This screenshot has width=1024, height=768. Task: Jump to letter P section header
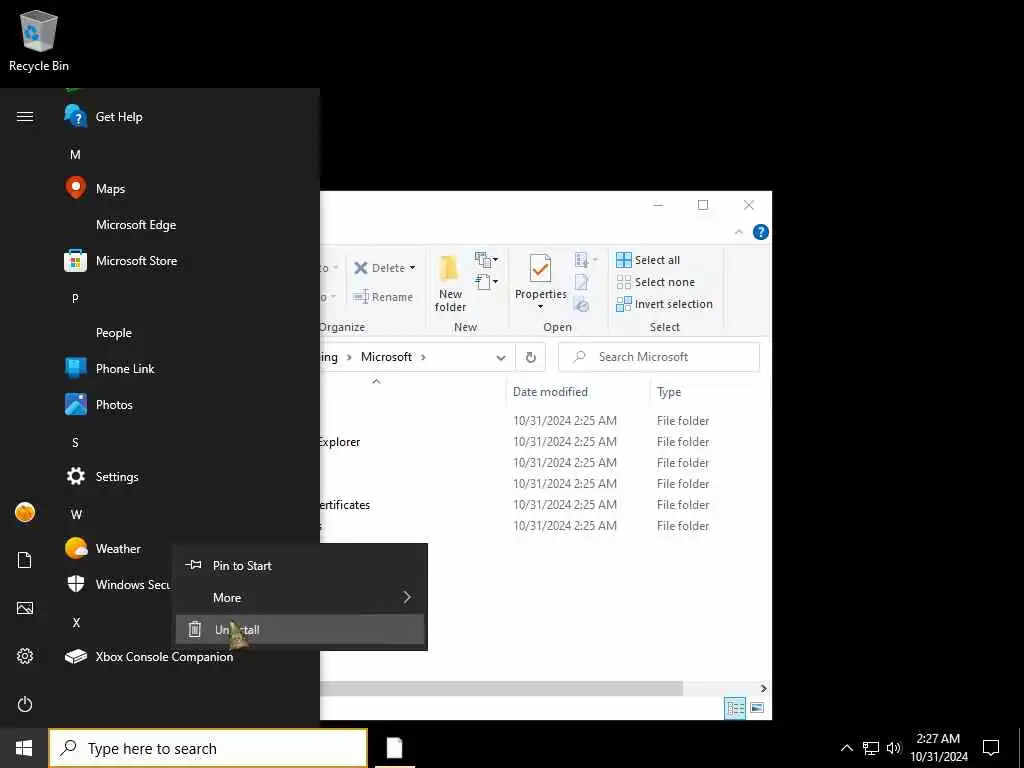pyautogui.click(x=75, y=298)
